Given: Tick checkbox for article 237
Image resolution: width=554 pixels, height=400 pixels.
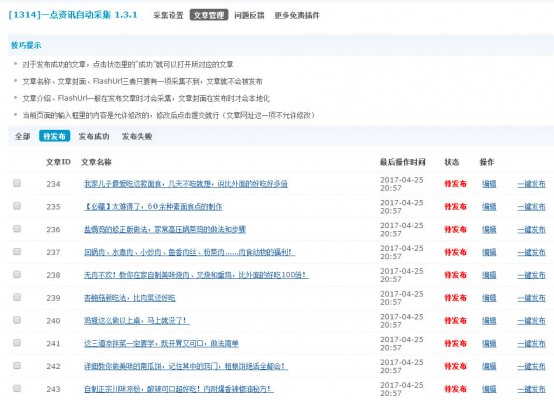Looking at the screenshot, I should [17, 252].
